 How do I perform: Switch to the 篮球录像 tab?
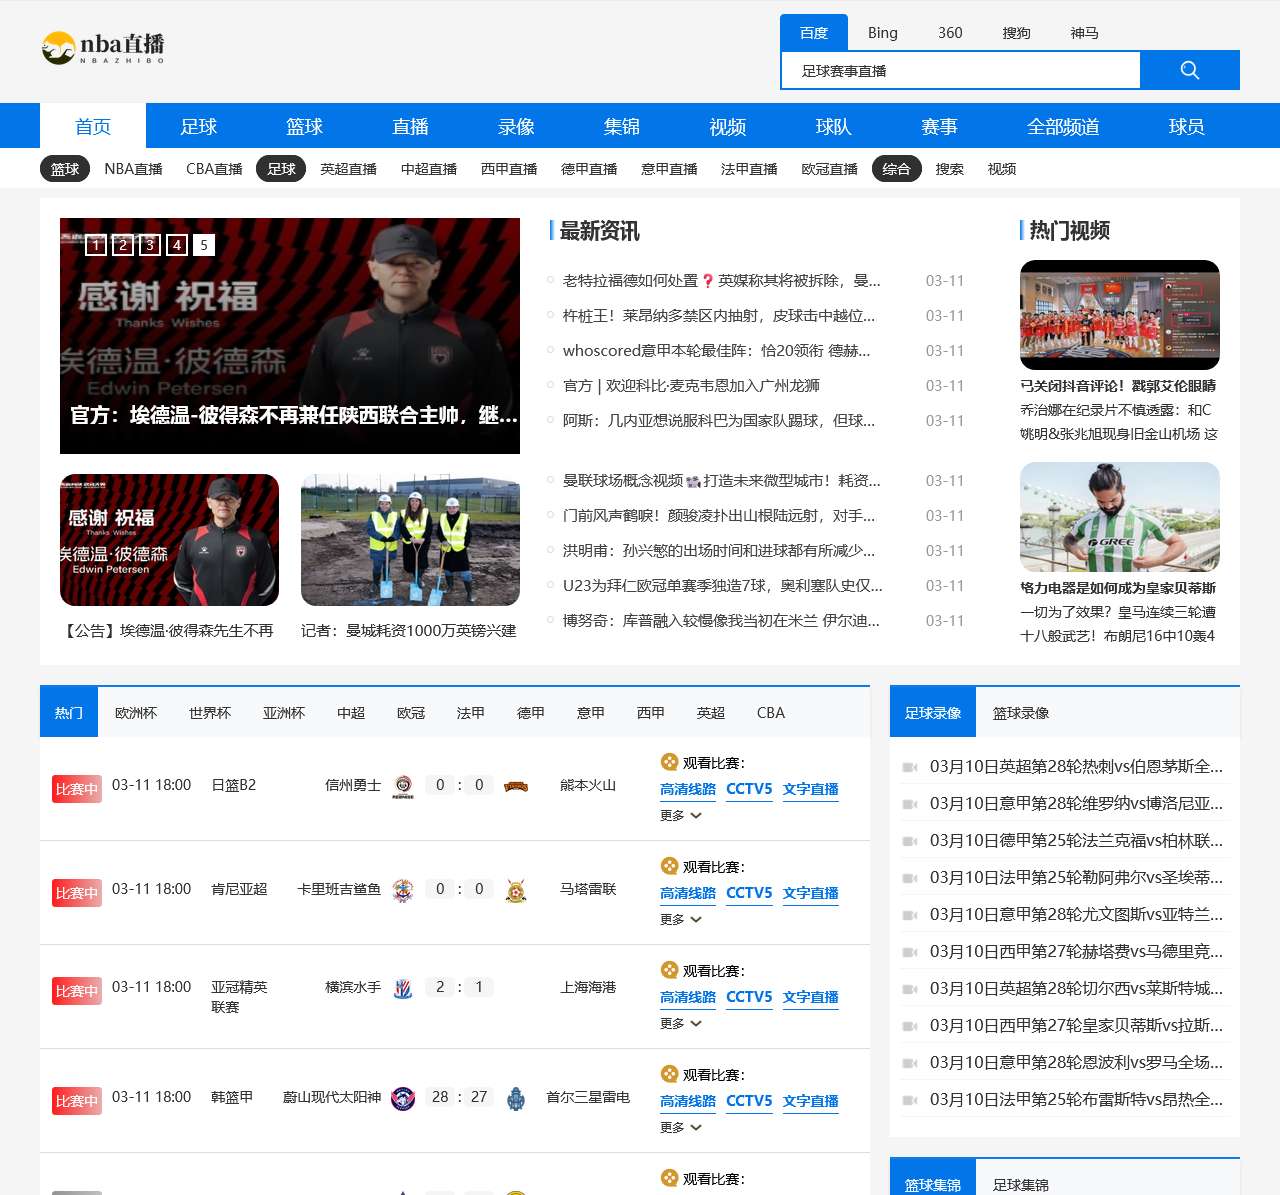coord(1021,713)
